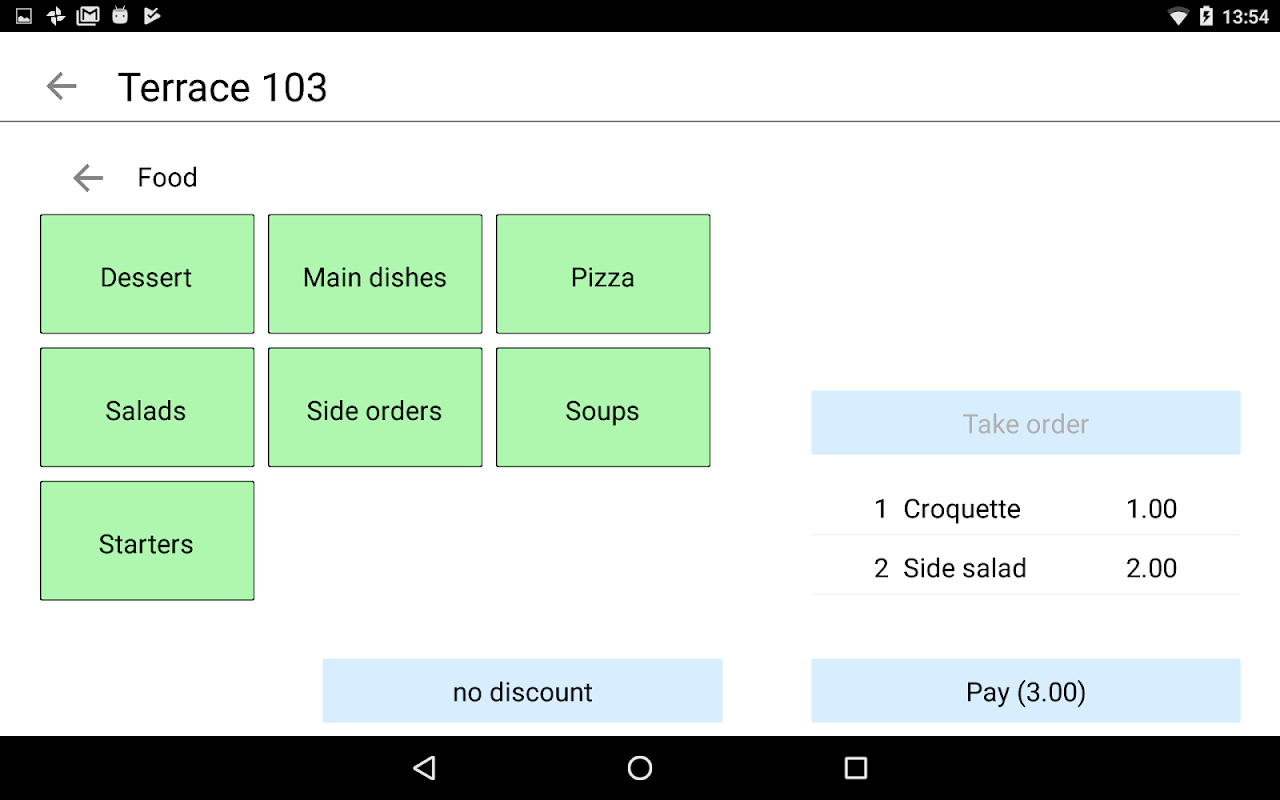Tap the back arrow beside Terrace 103
The width and height of the screenshot is (1280, 800).
62,87
